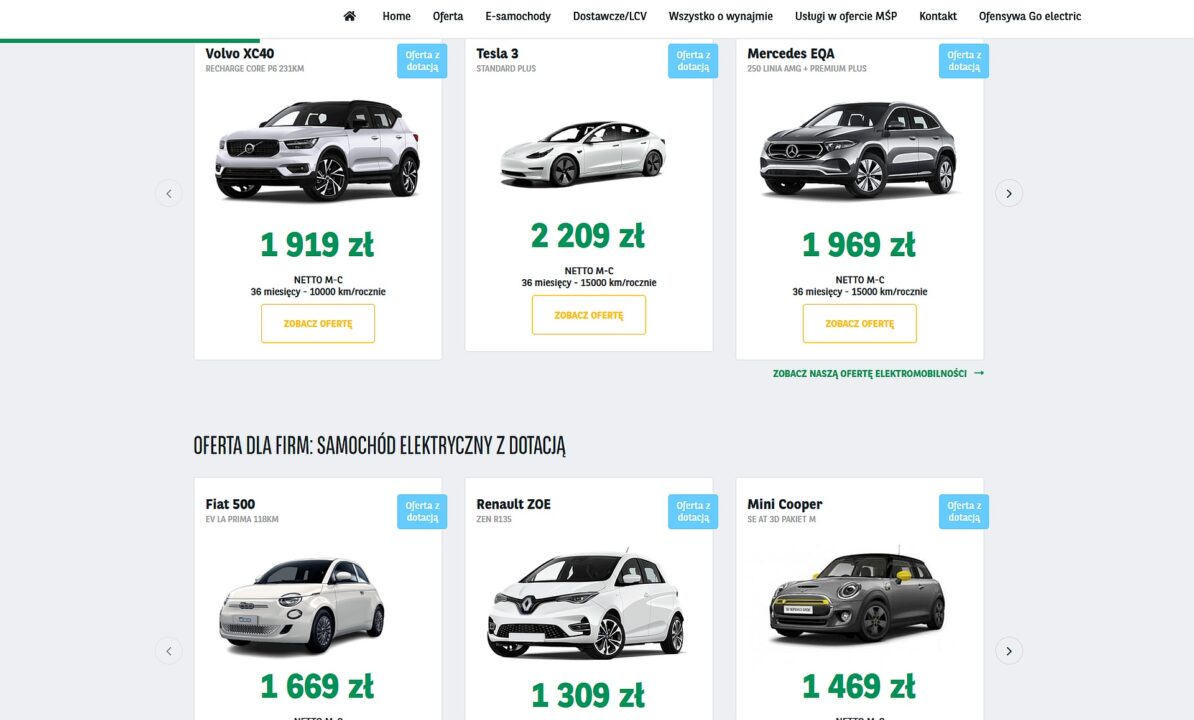Click the Renault ZOE subsidy badge
This screenshot has width=1194, height=720.
point(693,511)
